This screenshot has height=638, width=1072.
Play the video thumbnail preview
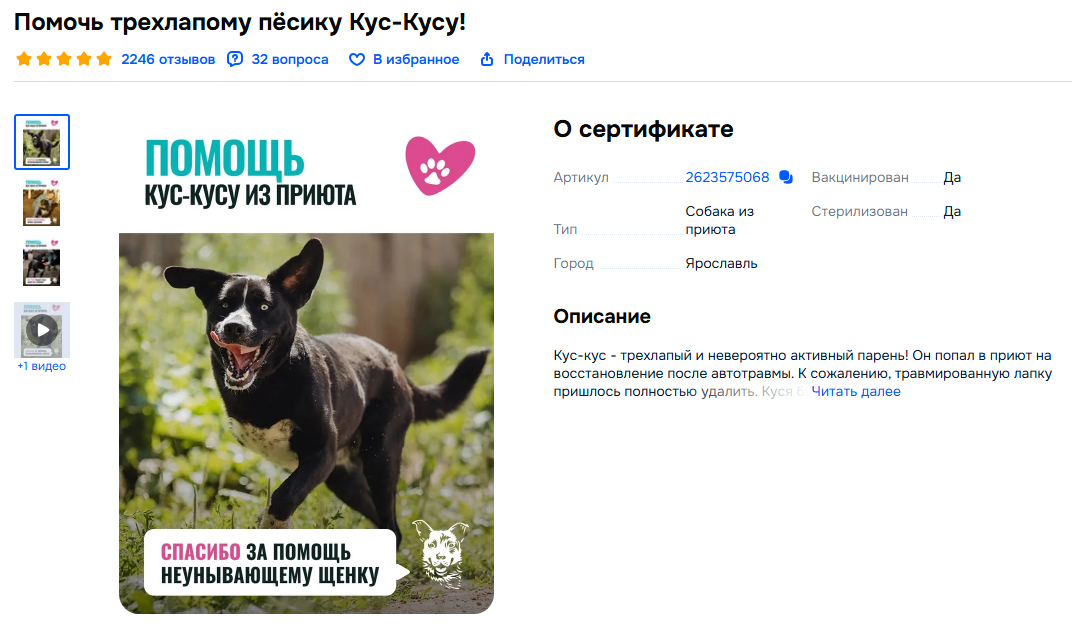click(x=42, y=330)
